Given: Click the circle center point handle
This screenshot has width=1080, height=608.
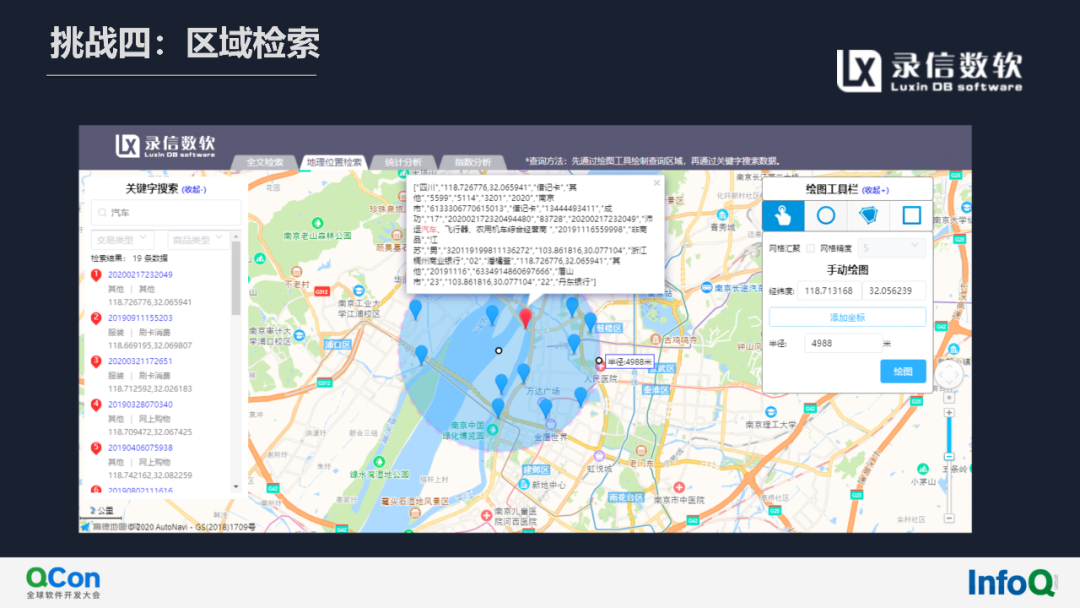Looking at the screenshot, I should click(x=499, y=350).
